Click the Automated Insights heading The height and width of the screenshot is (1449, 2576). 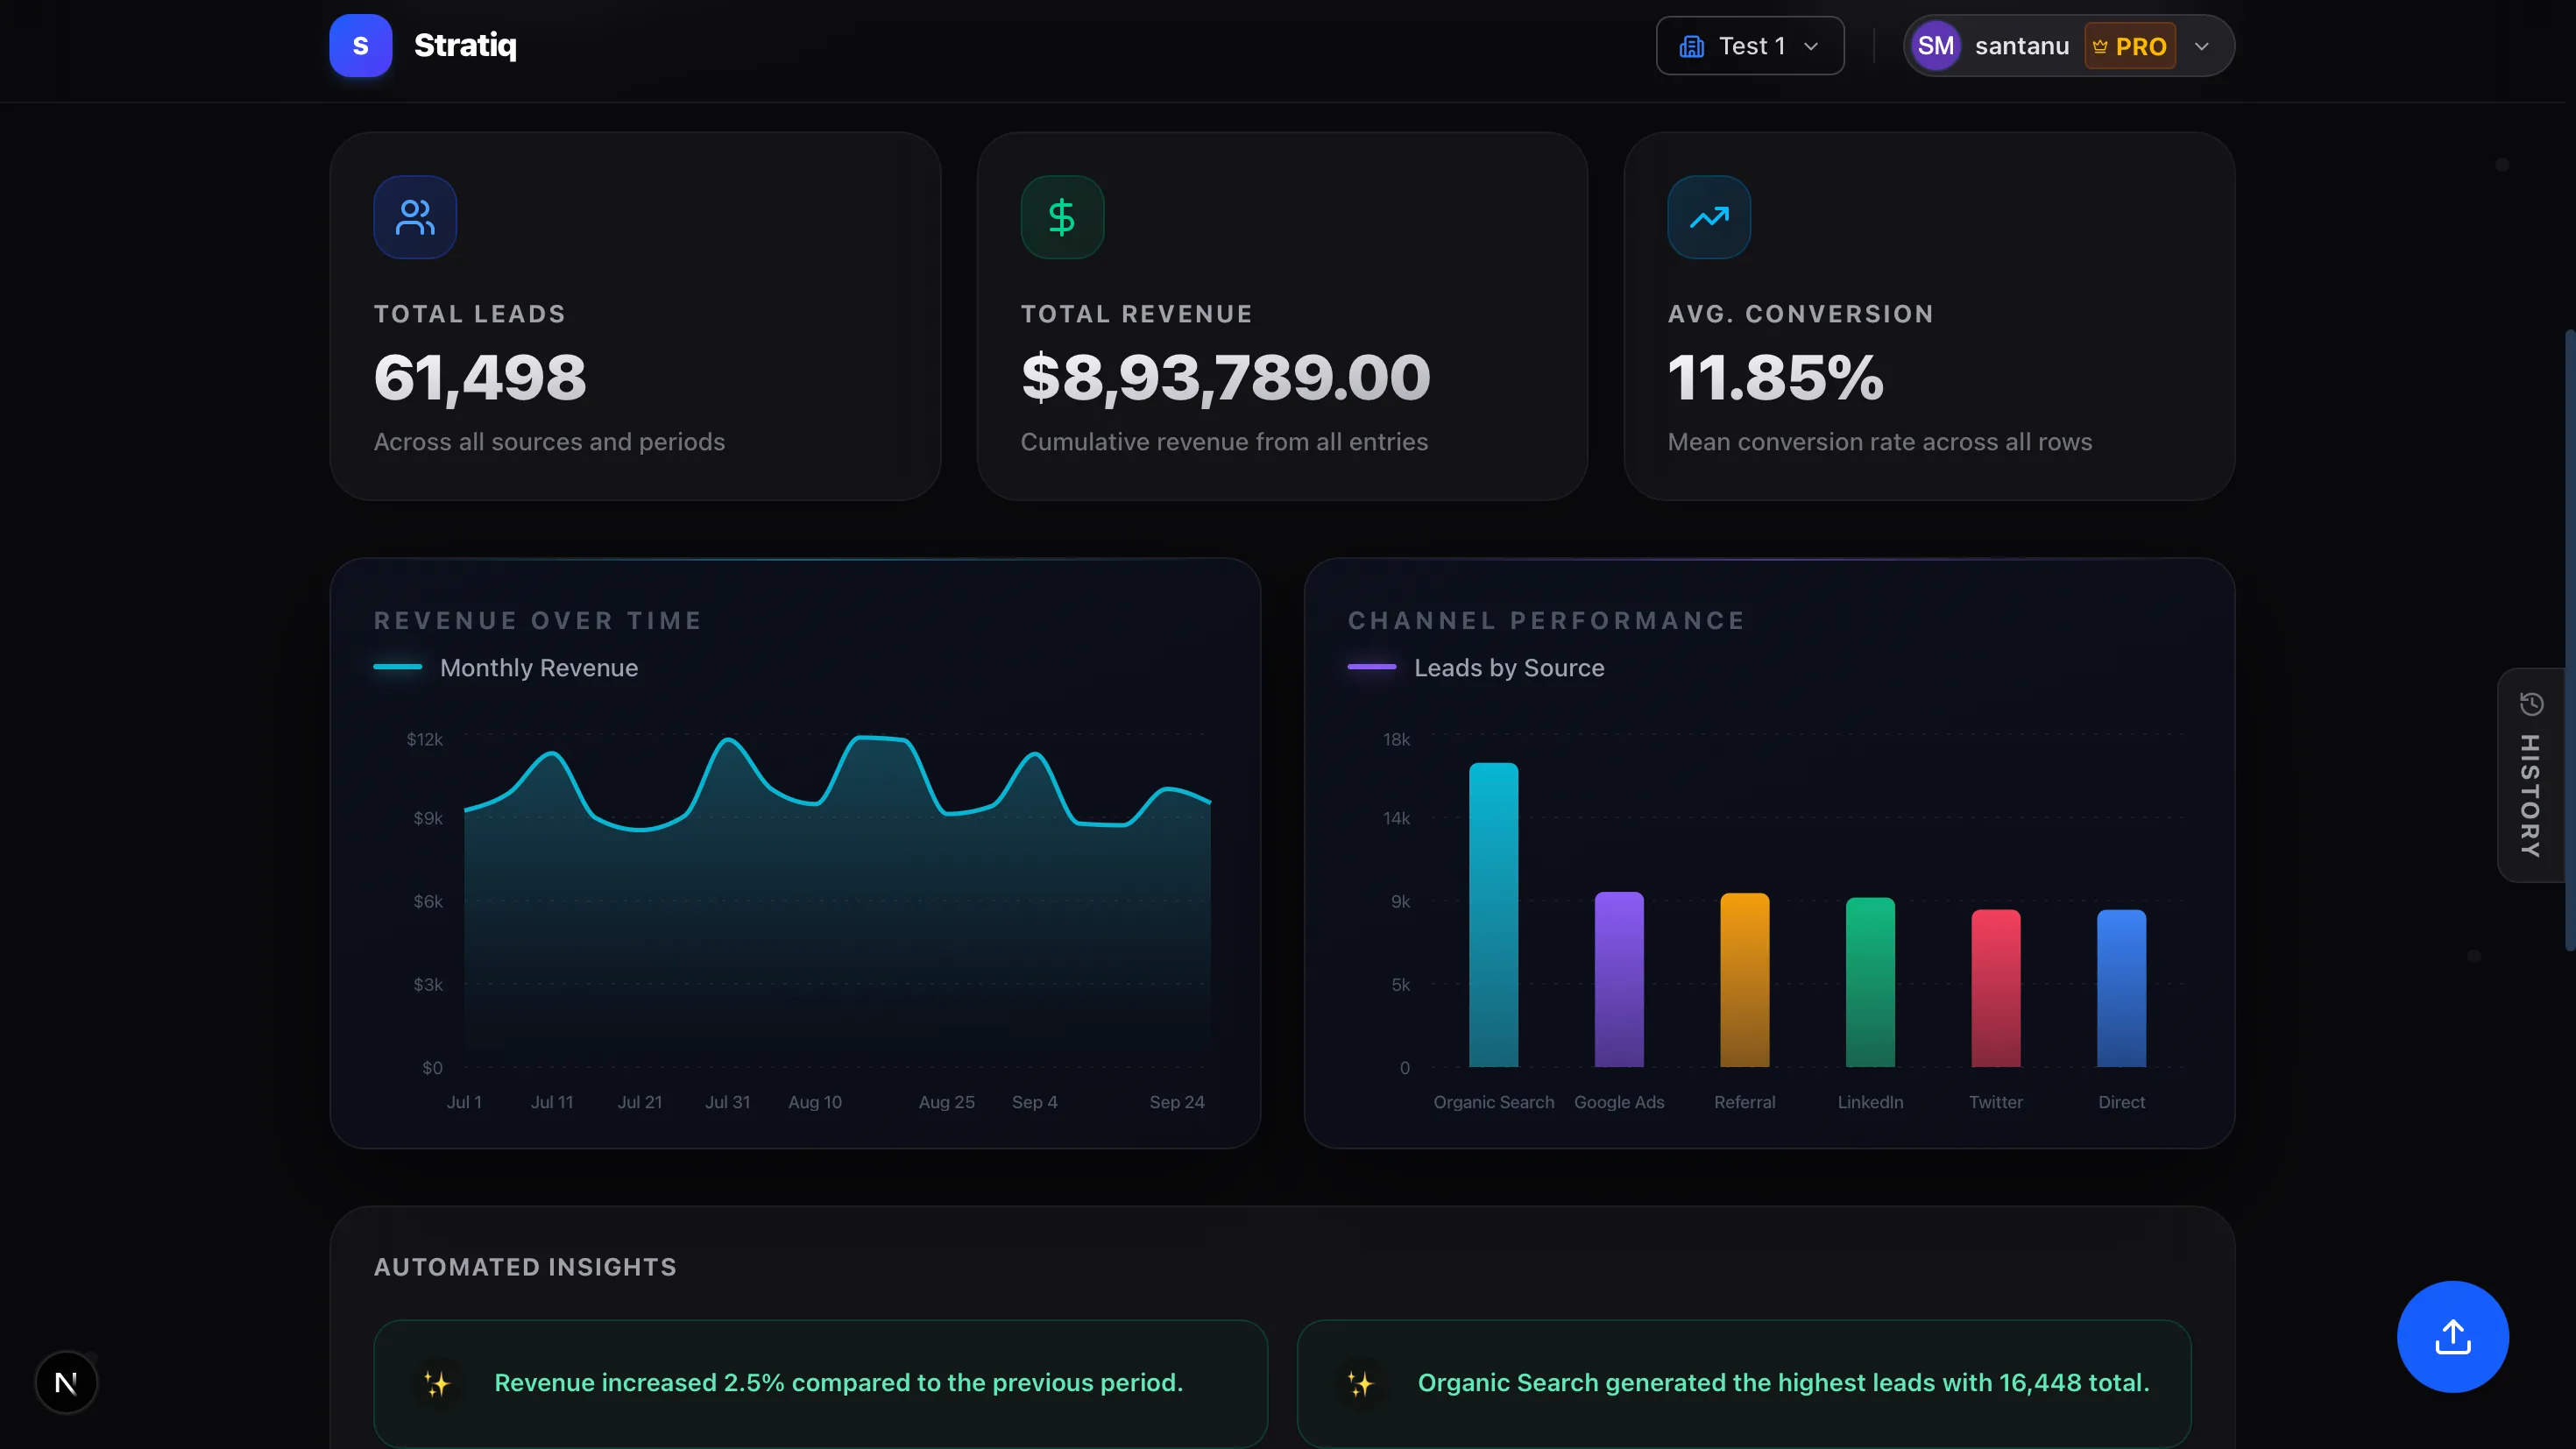pos(525,1267)
